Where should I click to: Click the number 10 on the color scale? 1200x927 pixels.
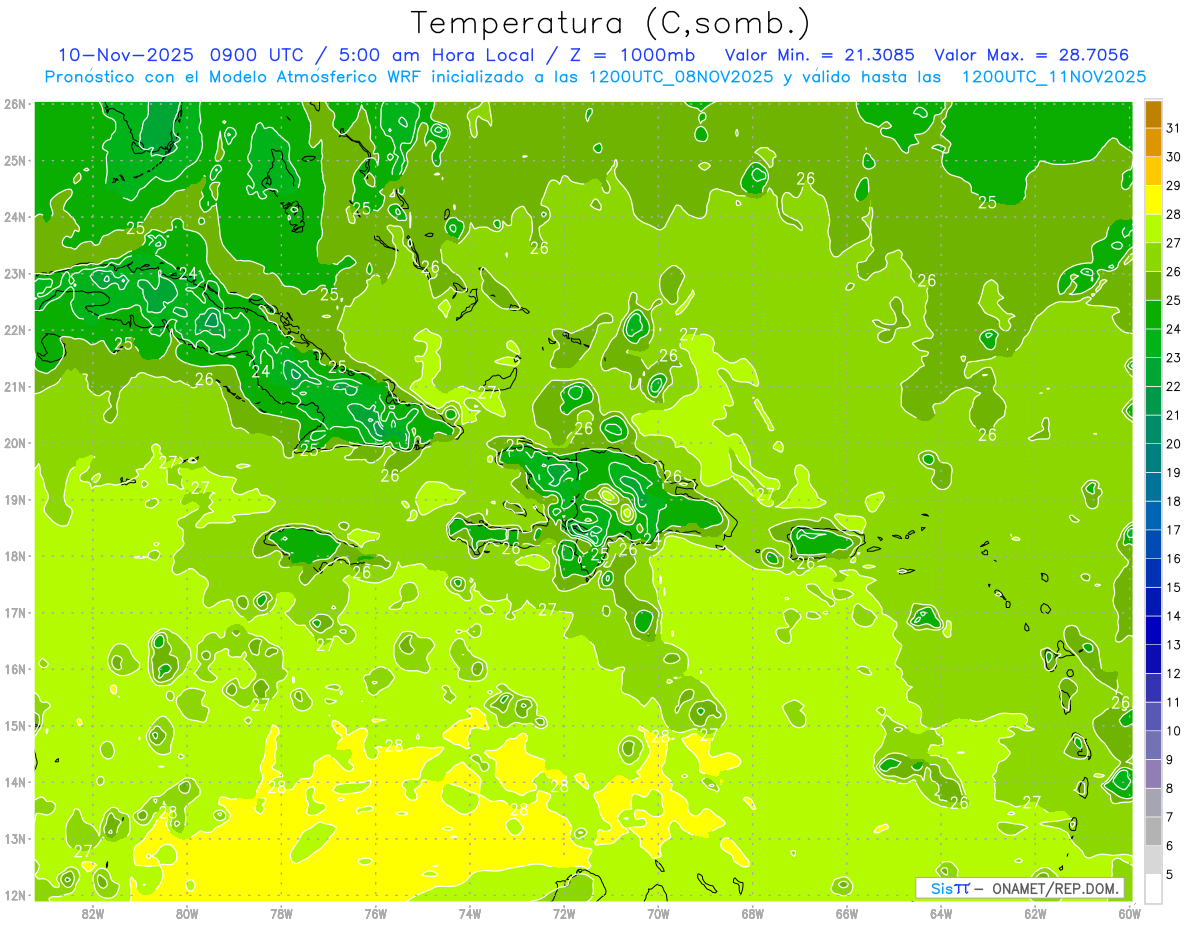pos(1174,731)
